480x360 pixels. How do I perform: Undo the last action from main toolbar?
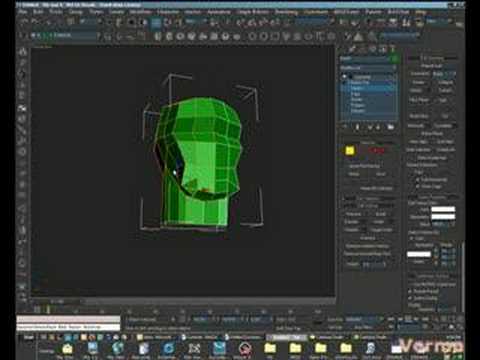coord(24,22)
